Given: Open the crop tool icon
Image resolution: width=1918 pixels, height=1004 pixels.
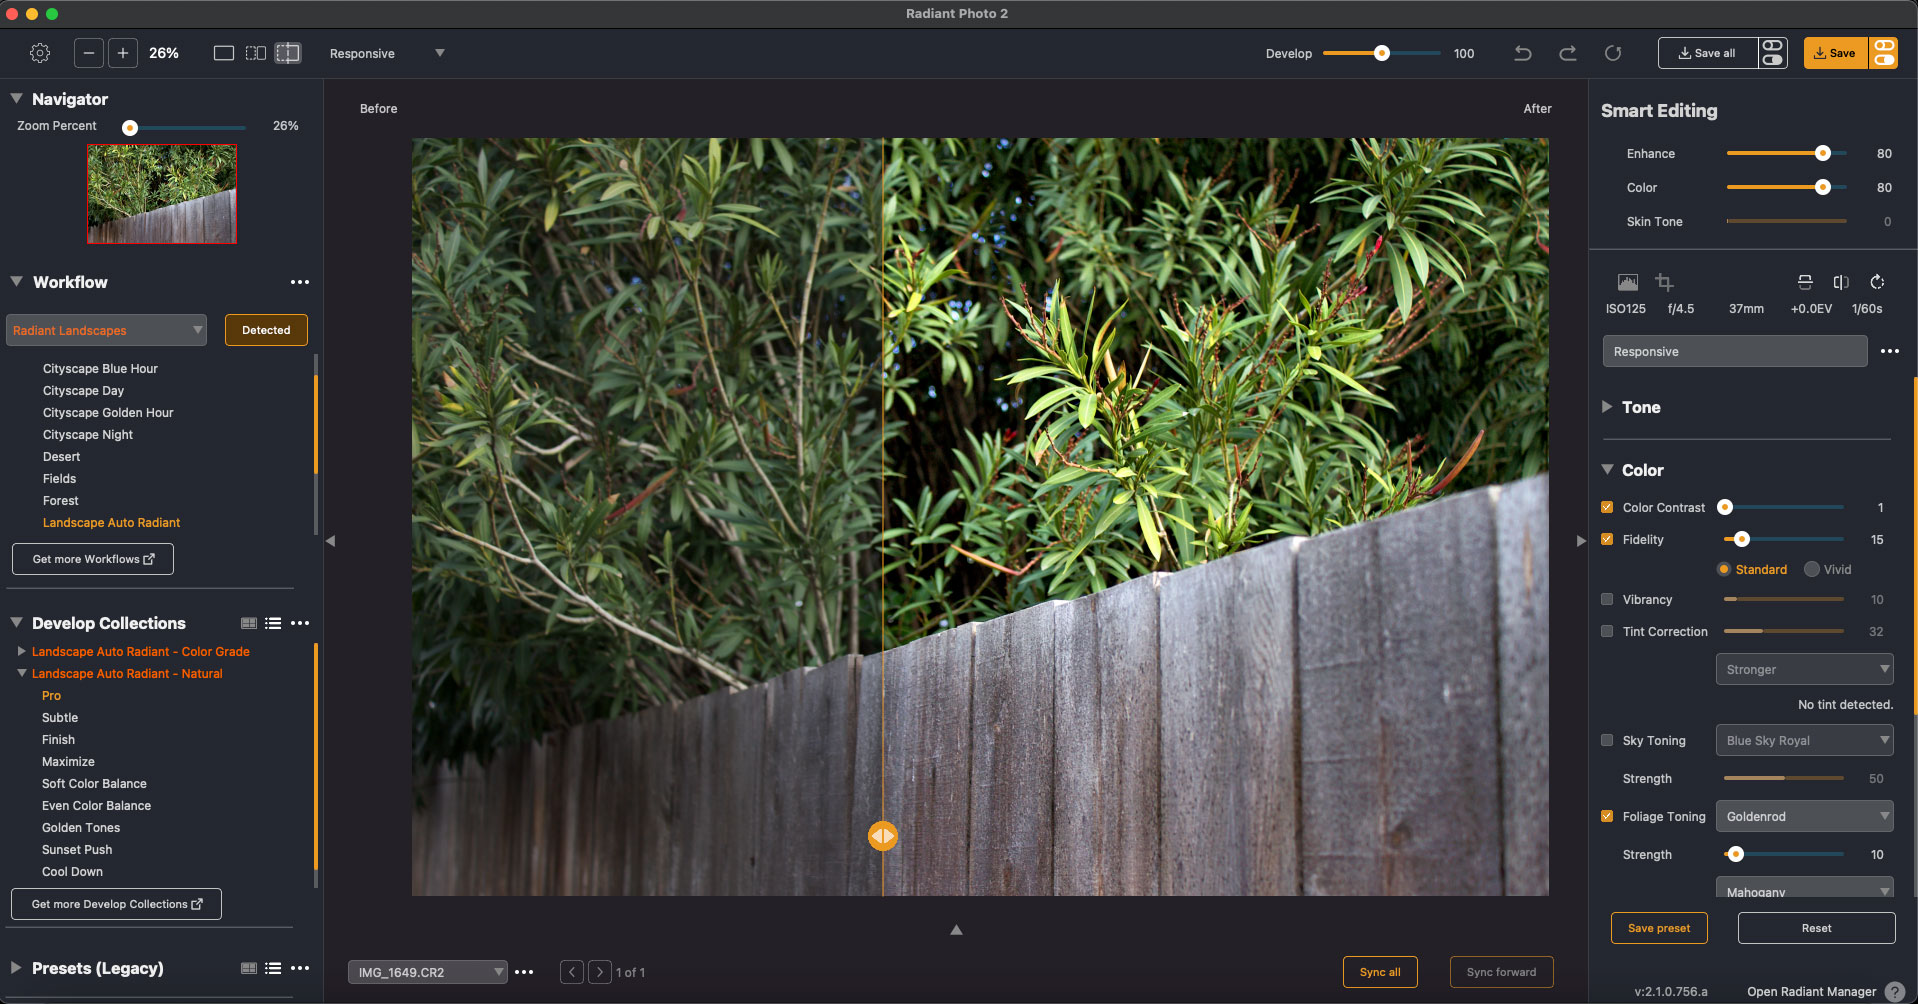Looking at the screenshot, I should [x=1664, y=282].
